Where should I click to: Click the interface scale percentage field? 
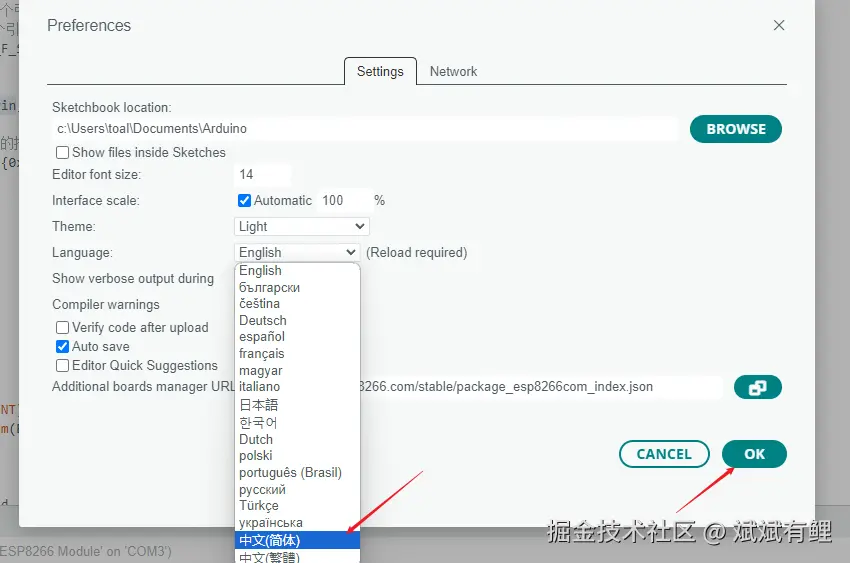click(x=344, y=200)
